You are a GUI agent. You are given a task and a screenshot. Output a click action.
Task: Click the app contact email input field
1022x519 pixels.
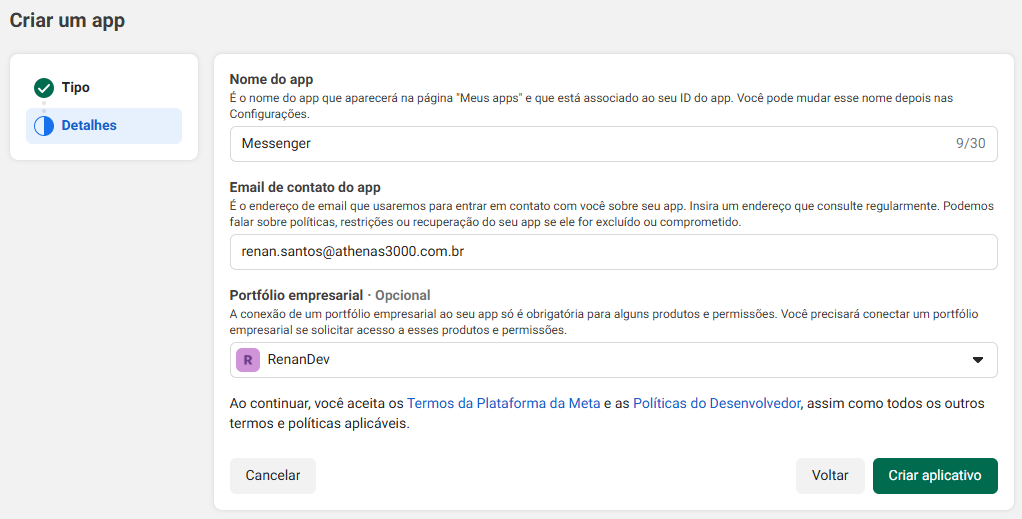612,252
